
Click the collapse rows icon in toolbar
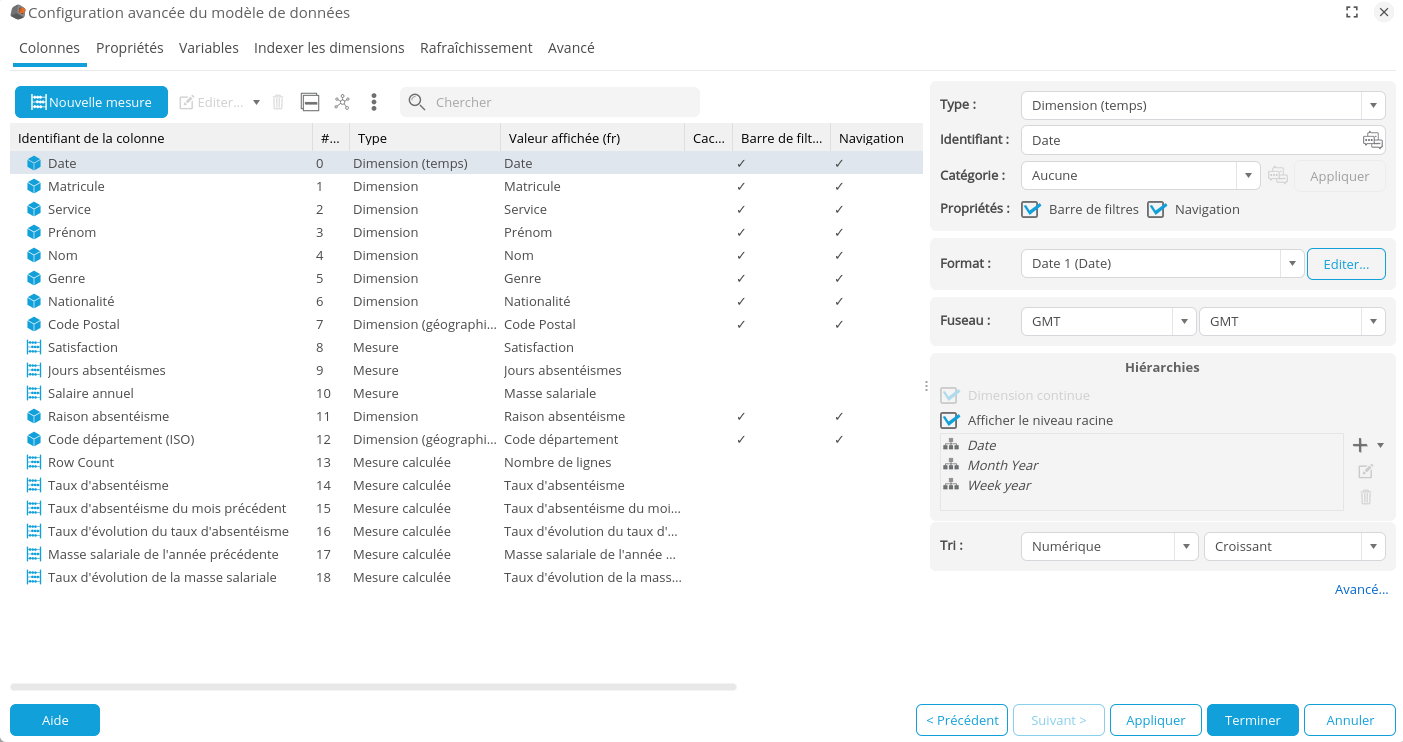(x=310, y=102)
